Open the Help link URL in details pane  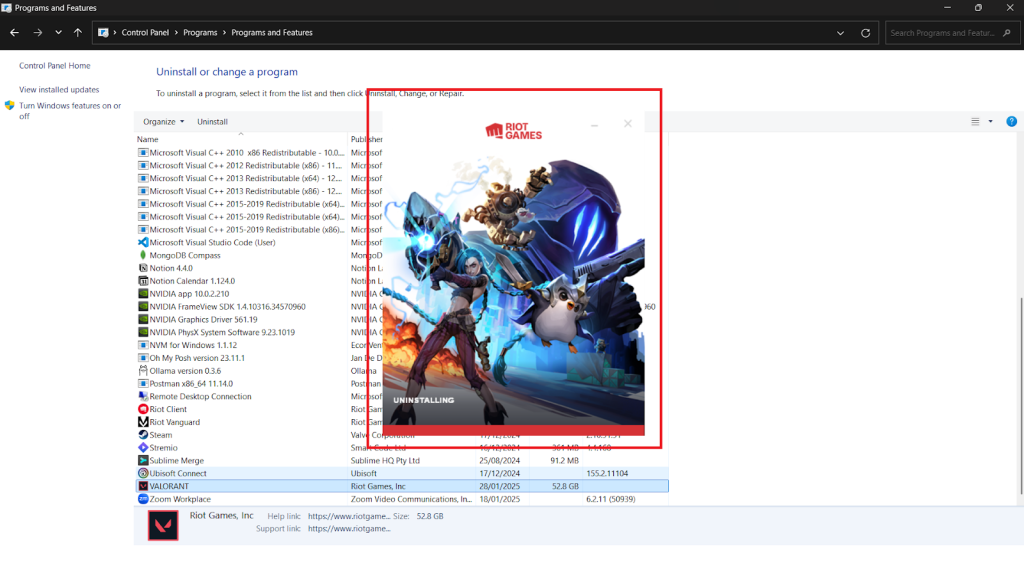click(x=349, y=516)
